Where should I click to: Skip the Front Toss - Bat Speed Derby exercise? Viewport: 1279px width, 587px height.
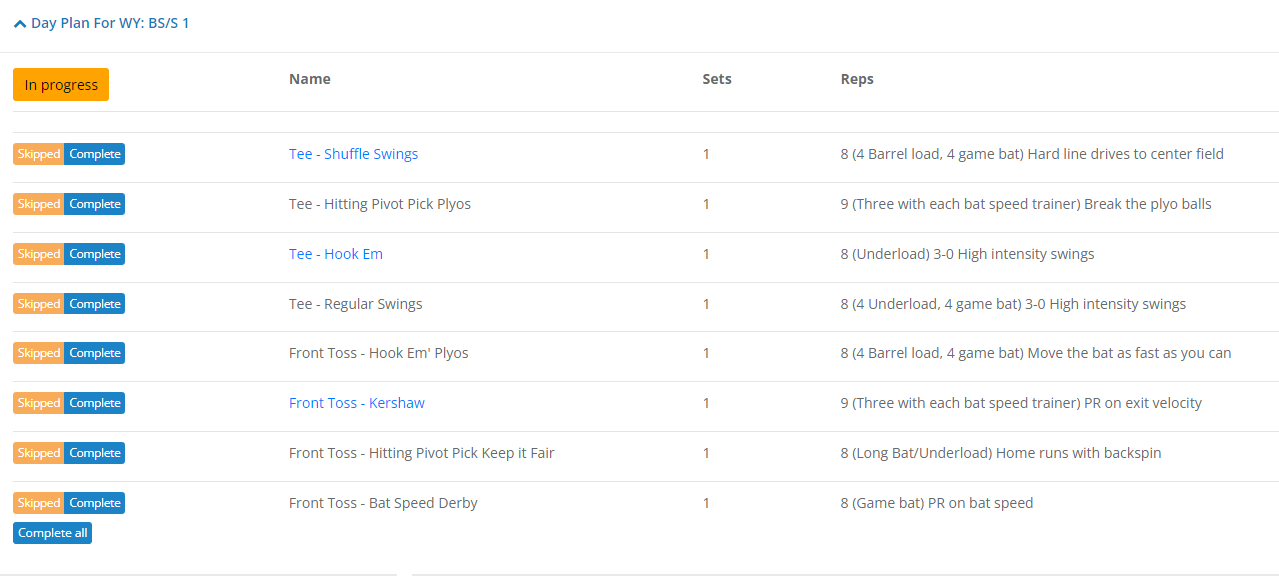39,503
